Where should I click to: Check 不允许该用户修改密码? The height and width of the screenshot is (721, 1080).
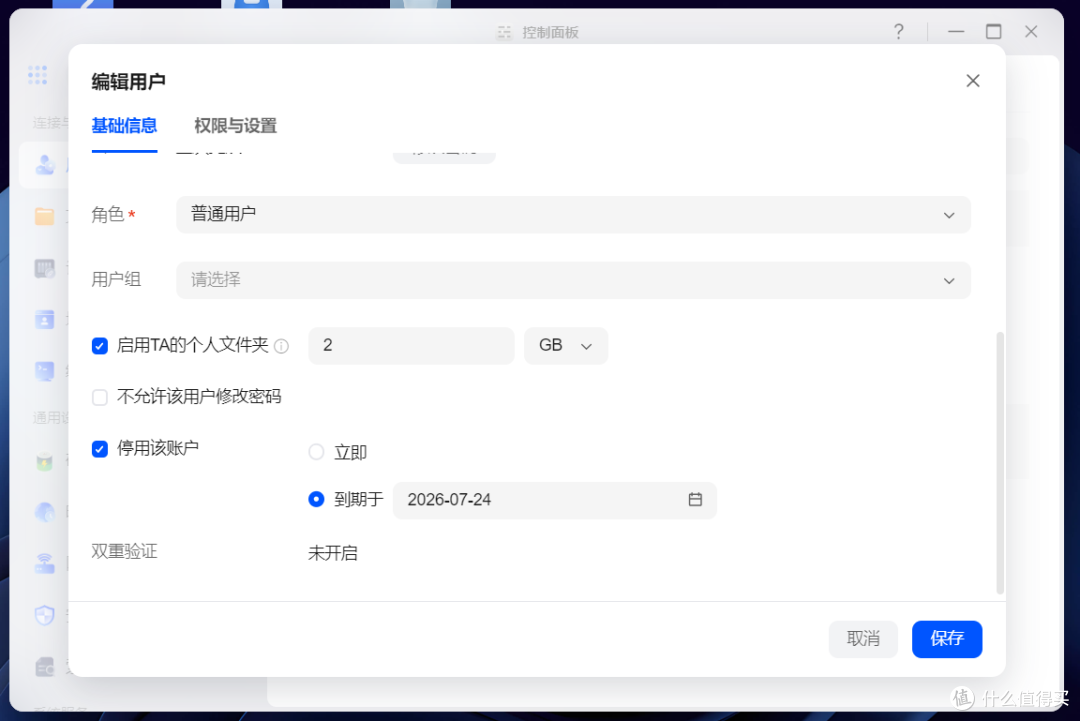(x=100, y=397)
